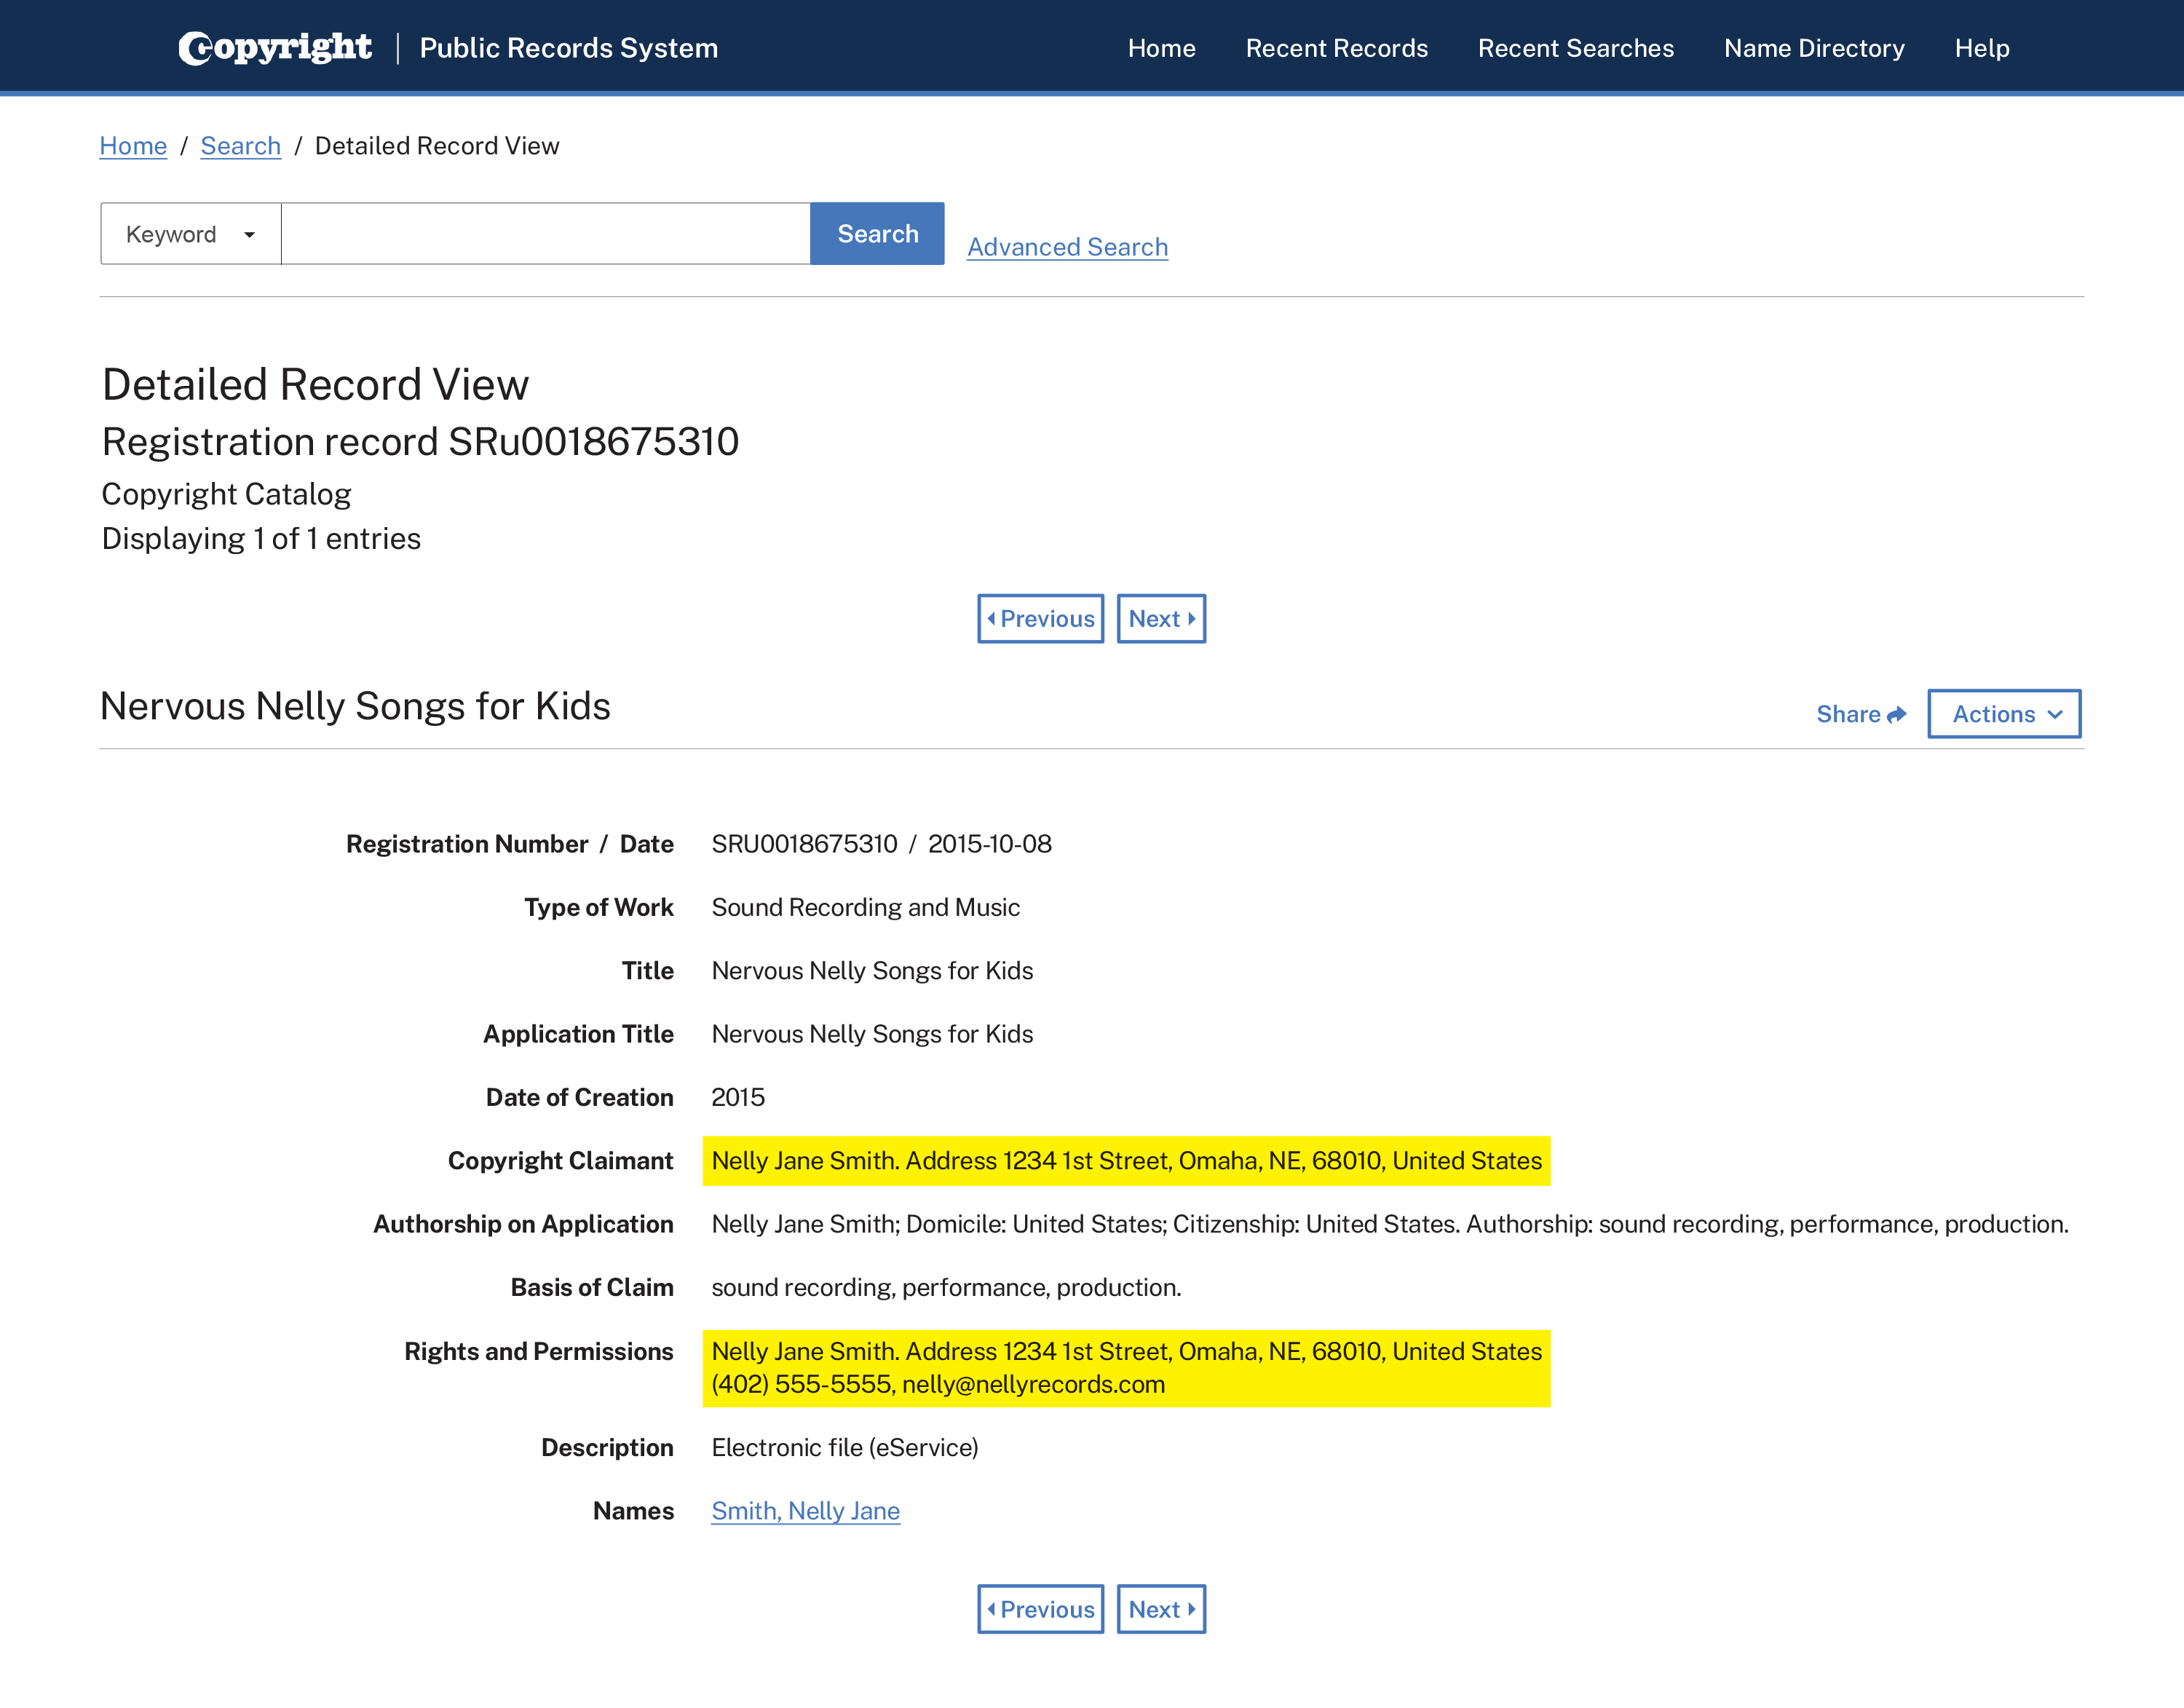
Task: Open the Actions dropdown menu
Action: (2004, 714)
